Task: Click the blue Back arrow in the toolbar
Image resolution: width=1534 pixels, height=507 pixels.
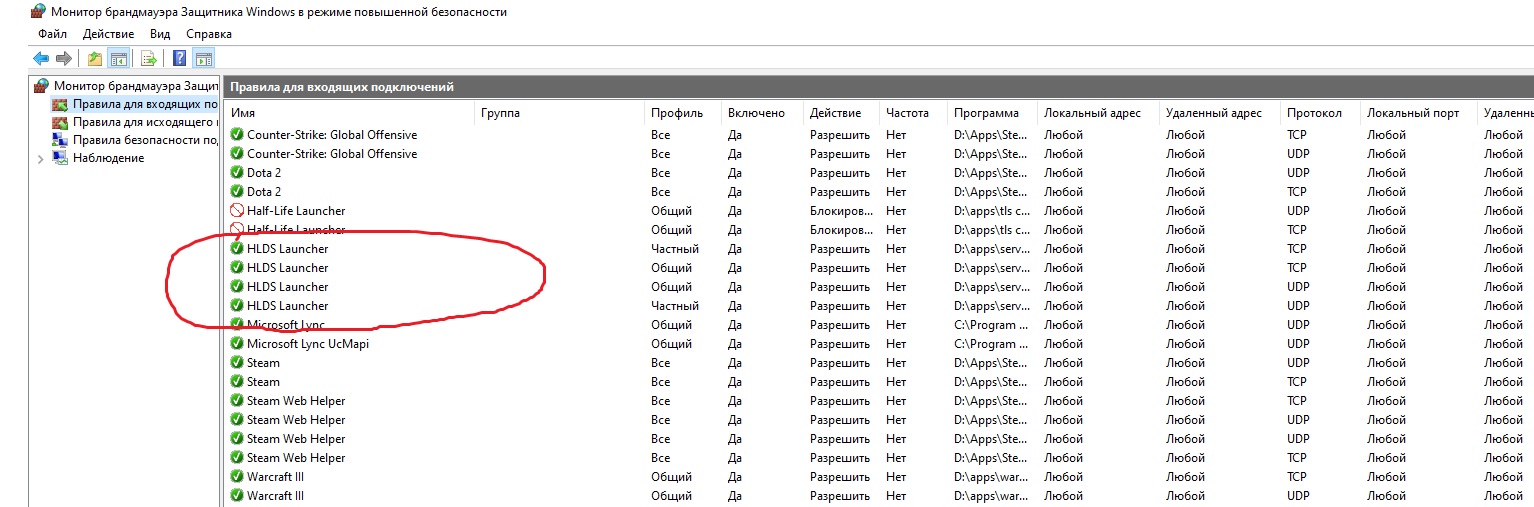Action: coord(41,58)
